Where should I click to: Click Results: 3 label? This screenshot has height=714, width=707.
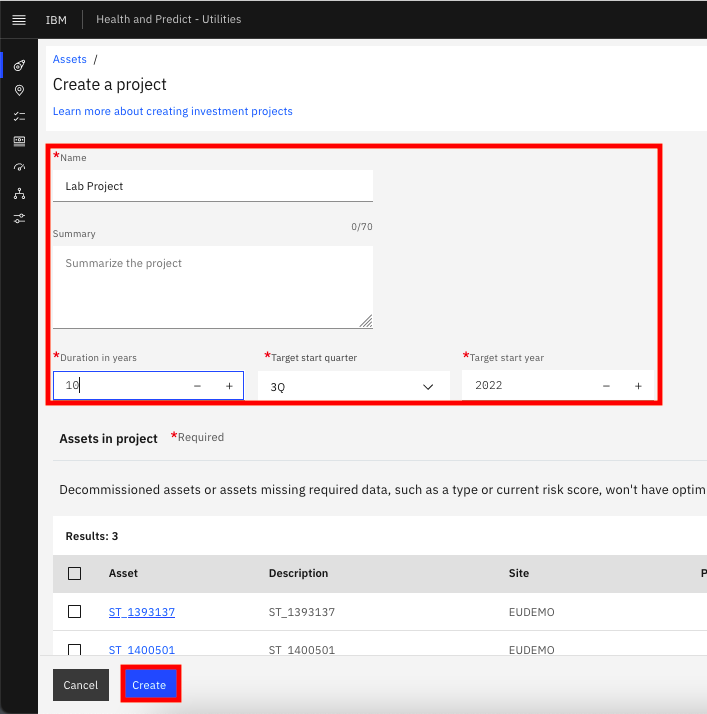[x=92, y=536]
